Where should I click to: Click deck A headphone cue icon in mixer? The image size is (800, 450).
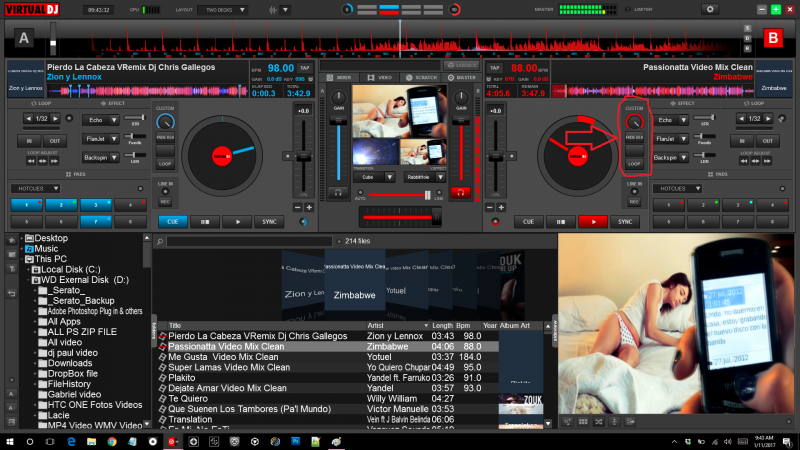click(x=338, y=193)
